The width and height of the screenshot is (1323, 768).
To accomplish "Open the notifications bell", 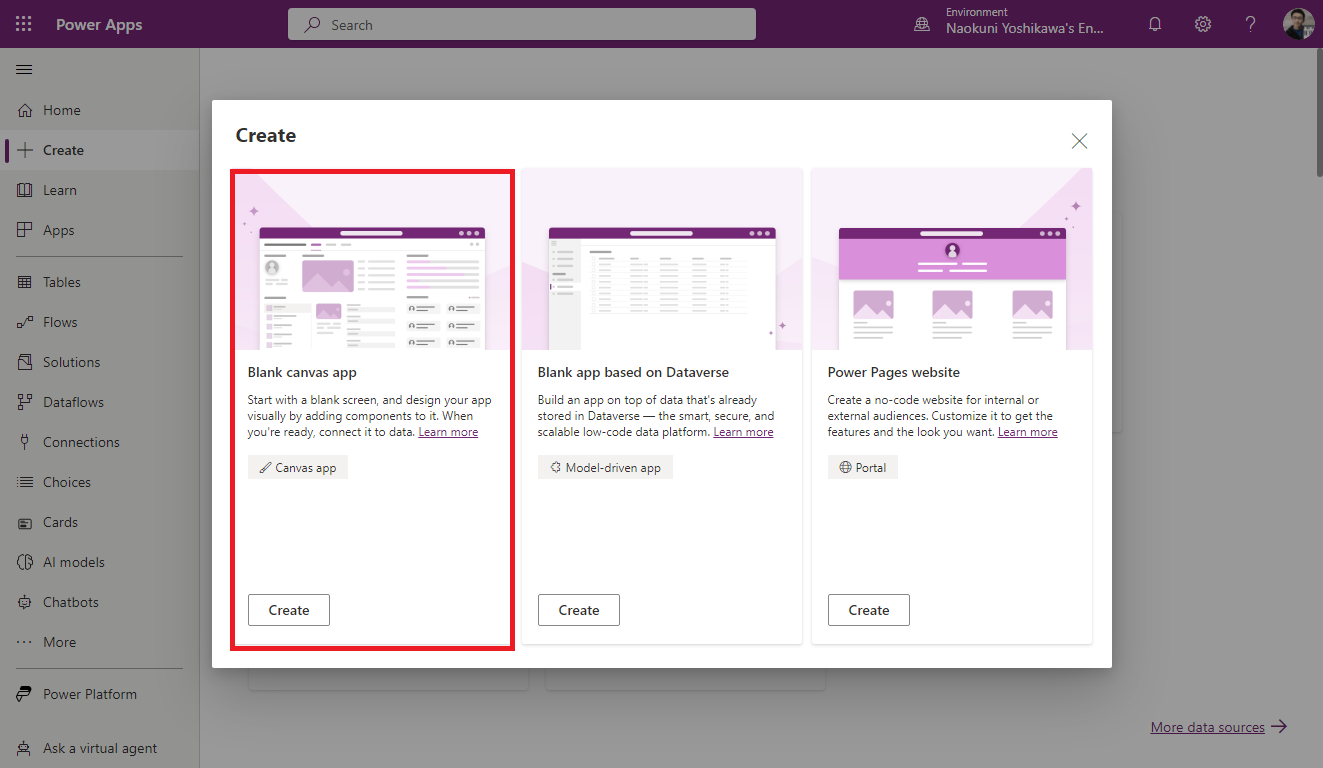I will click(x=1154, y=23).
